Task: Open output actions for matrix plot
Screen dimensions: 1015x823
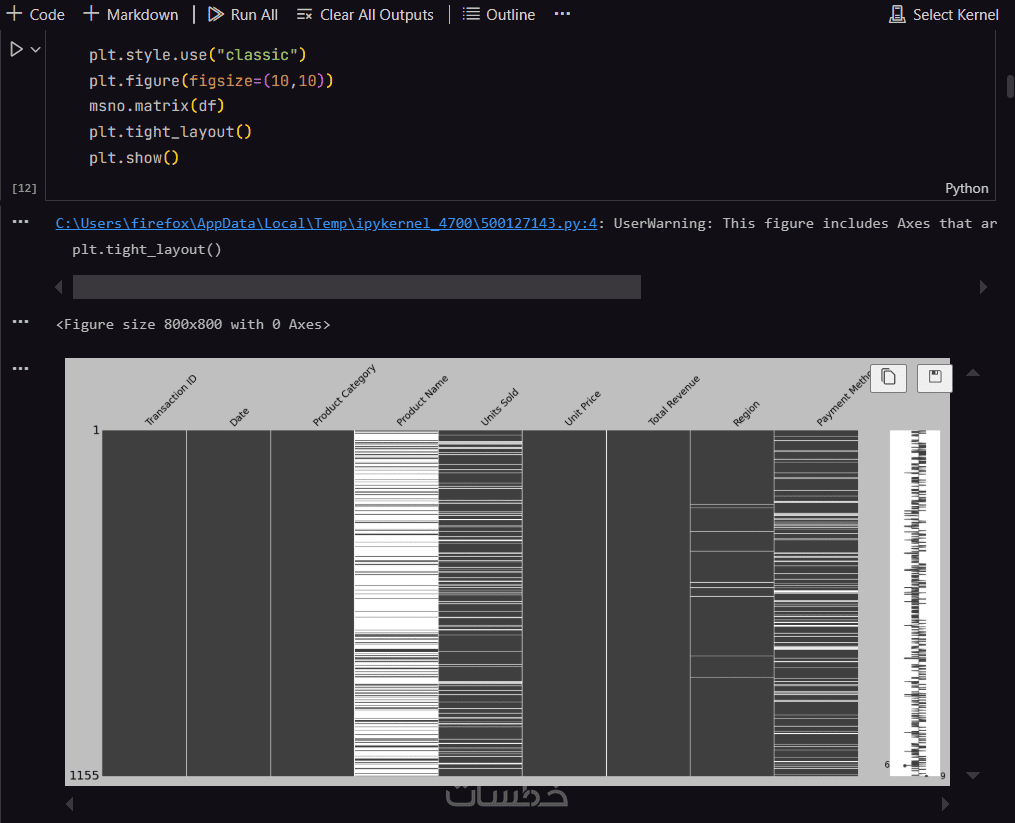Action: tap(21, 368)
